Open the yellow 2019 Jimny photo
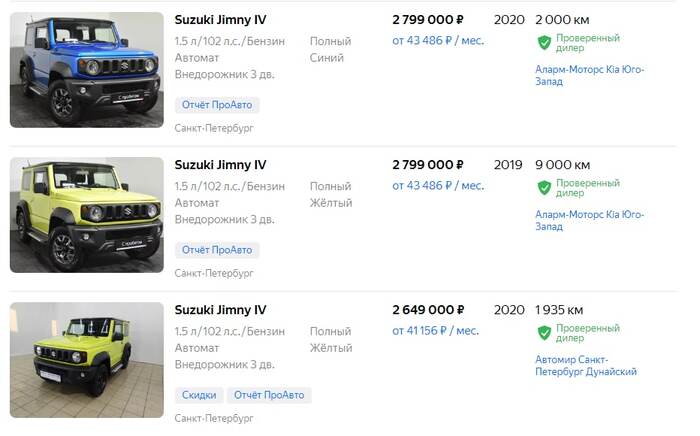The height and width of the screenshot is (436, 700). [x=86, y=215]
